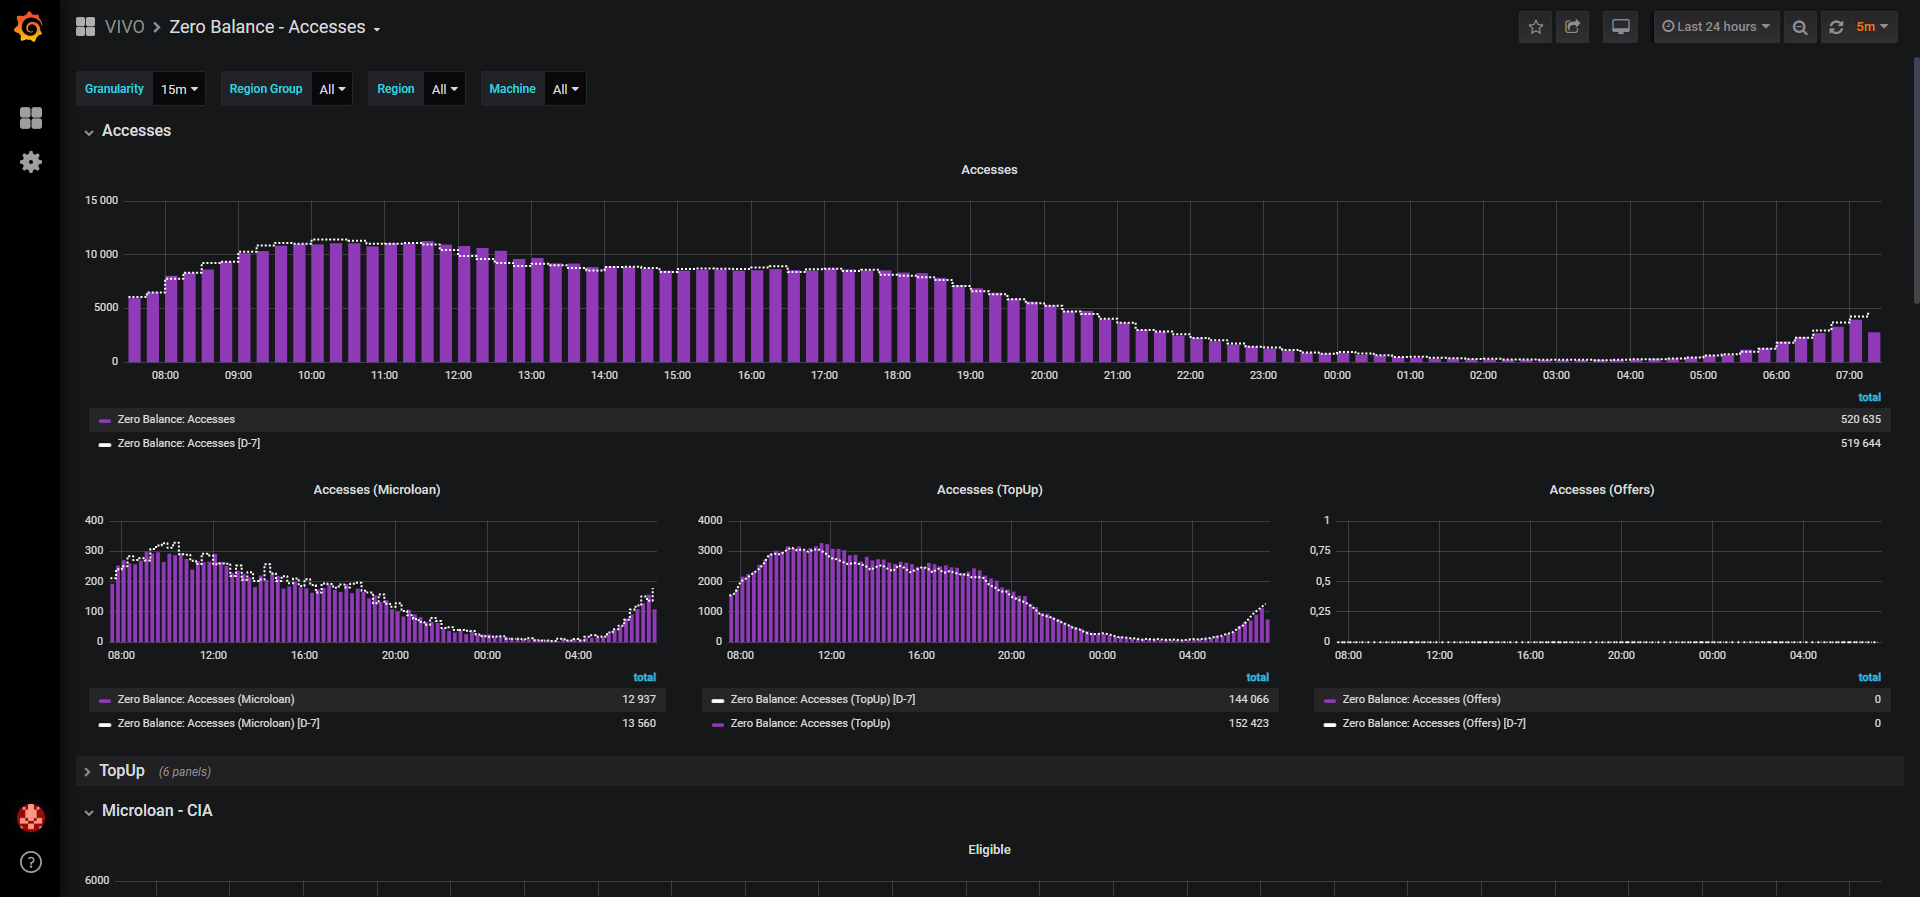Open Configuration gear in sidebar

click(31, 162)
